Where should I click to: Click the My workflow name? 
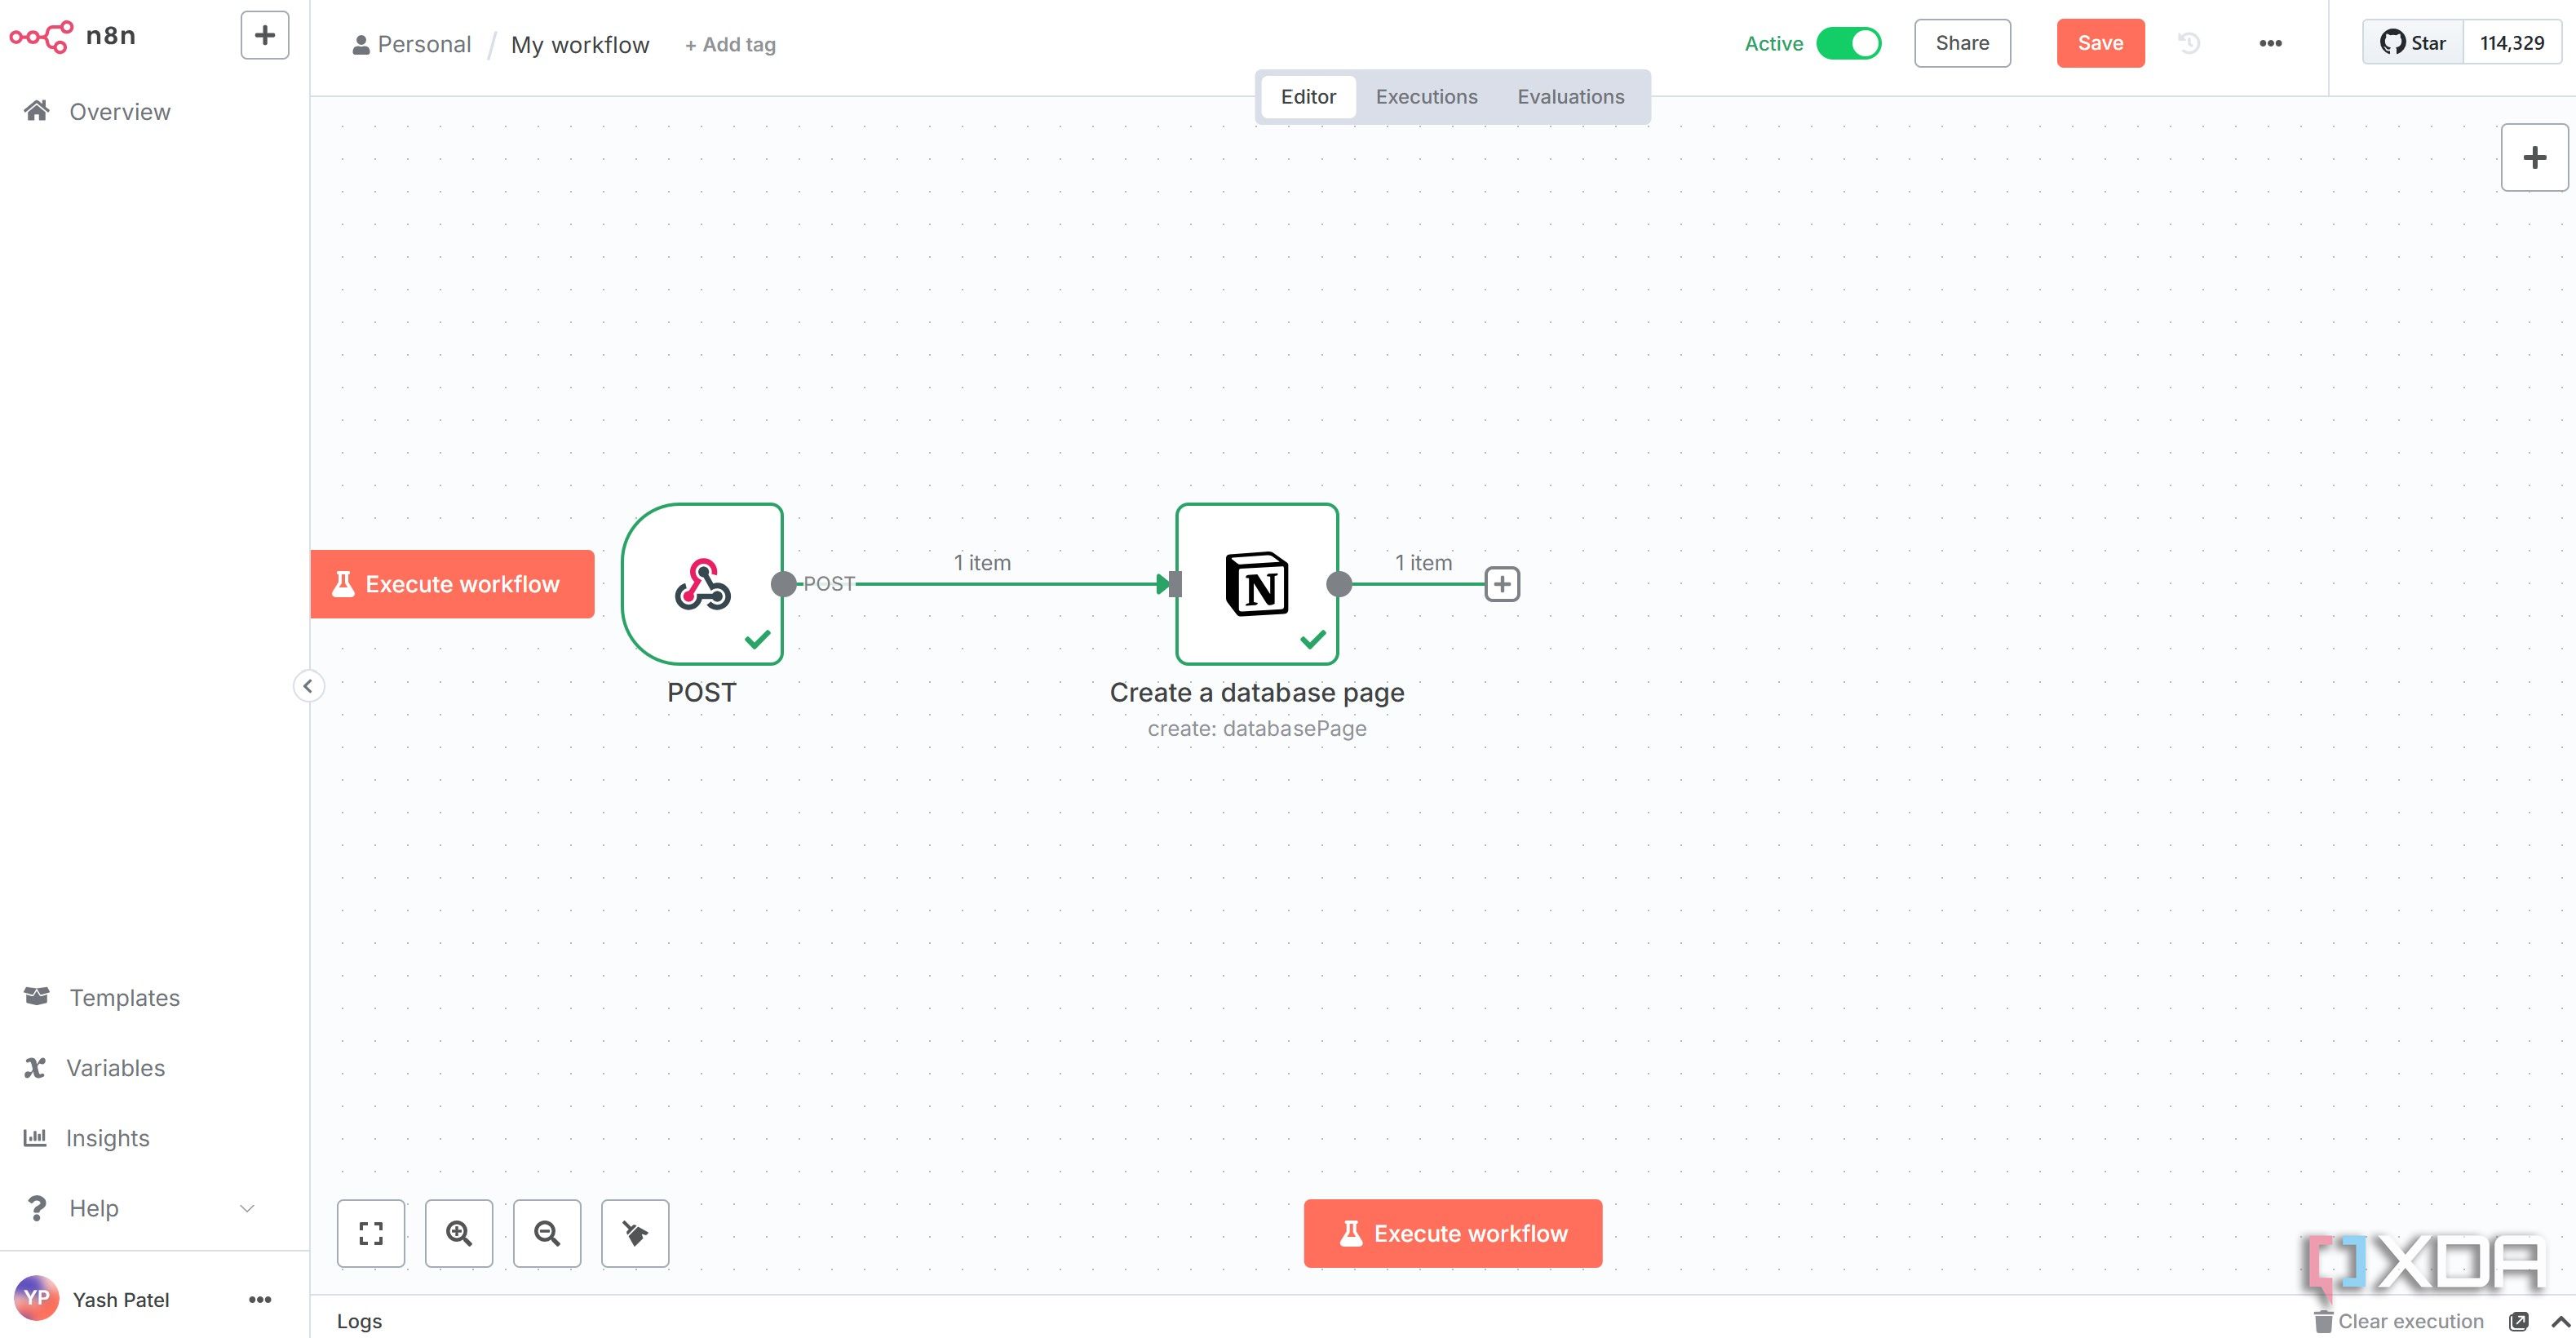coord(580,45)
